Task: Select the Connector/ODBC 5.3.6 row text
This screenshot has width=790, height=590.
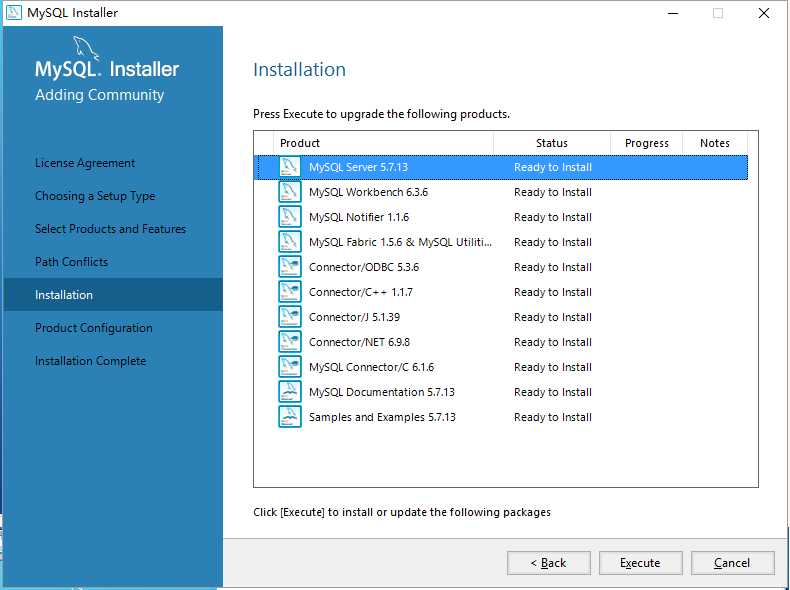Action: [x=364, y=267]
